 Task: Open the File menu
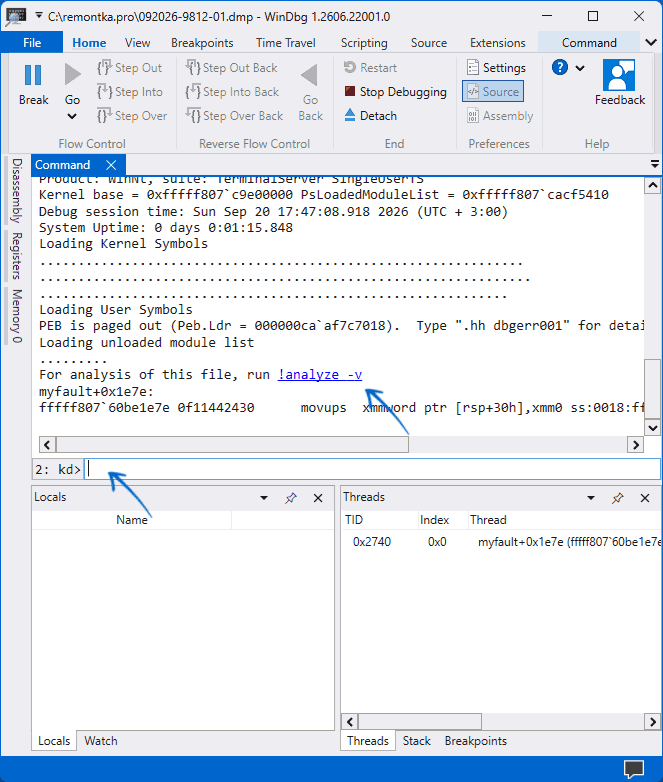click(x=32, y=43)
